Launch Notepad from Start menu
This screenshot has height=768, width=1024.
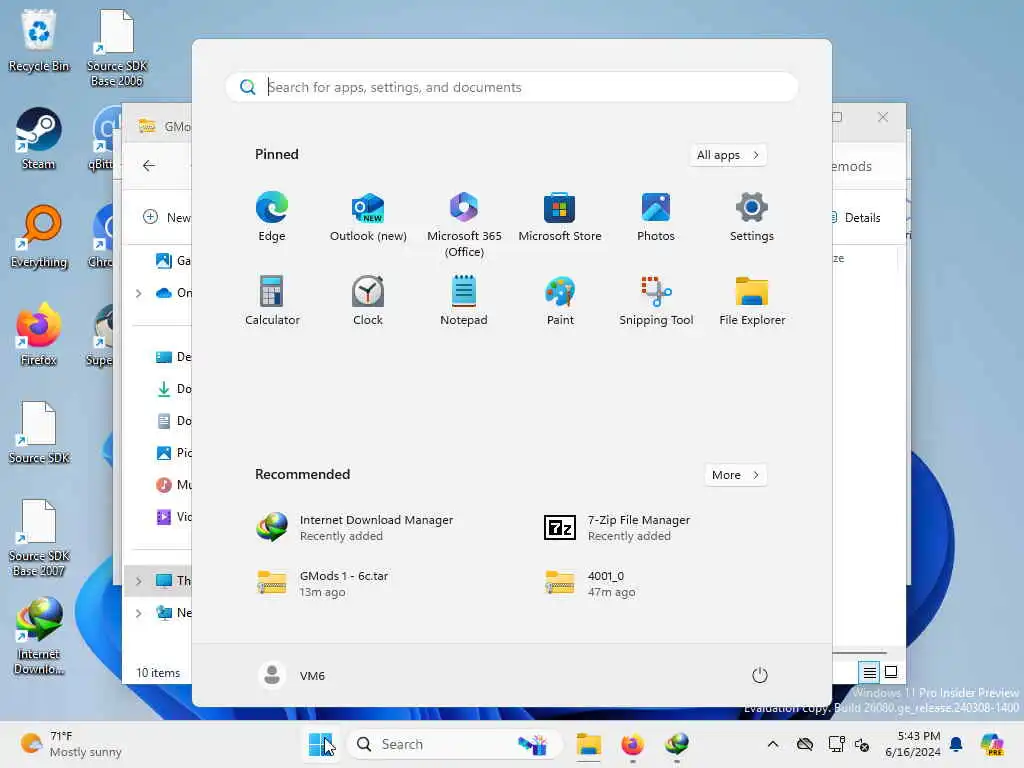coord(464,300)
